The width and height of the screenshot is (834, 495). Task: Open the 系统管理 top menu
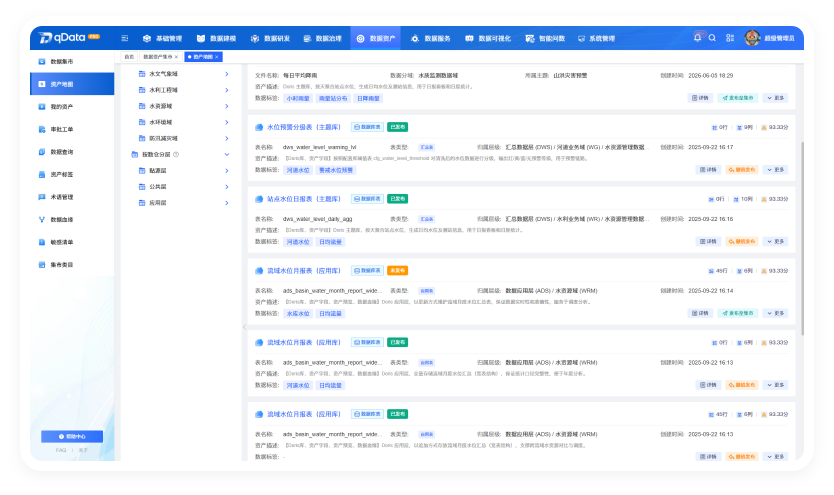pyautogui.click(x=596, y=38)
